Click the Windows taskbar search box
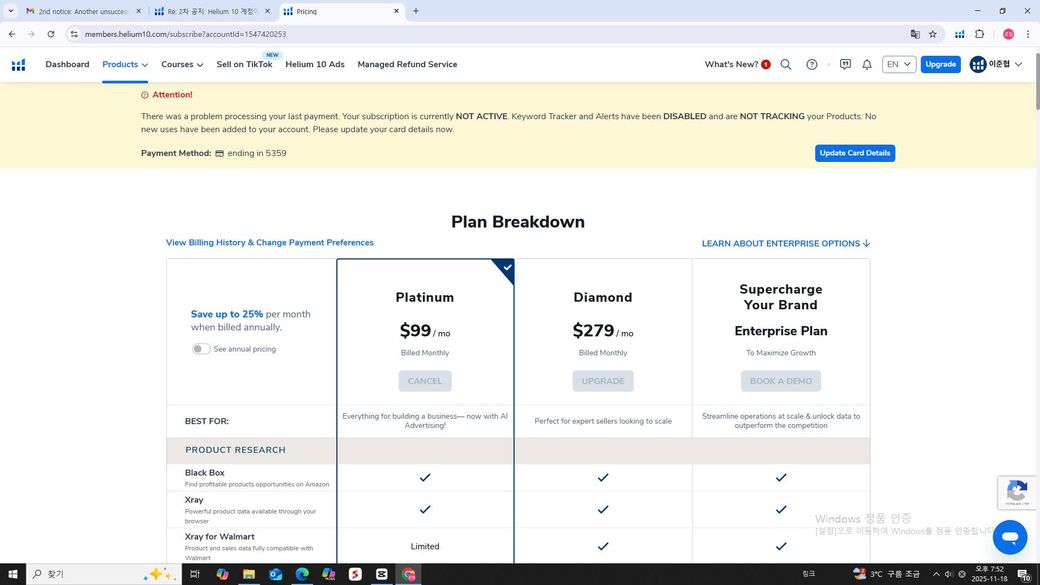This screenshot has width=1040, height=585. point(103,574)
